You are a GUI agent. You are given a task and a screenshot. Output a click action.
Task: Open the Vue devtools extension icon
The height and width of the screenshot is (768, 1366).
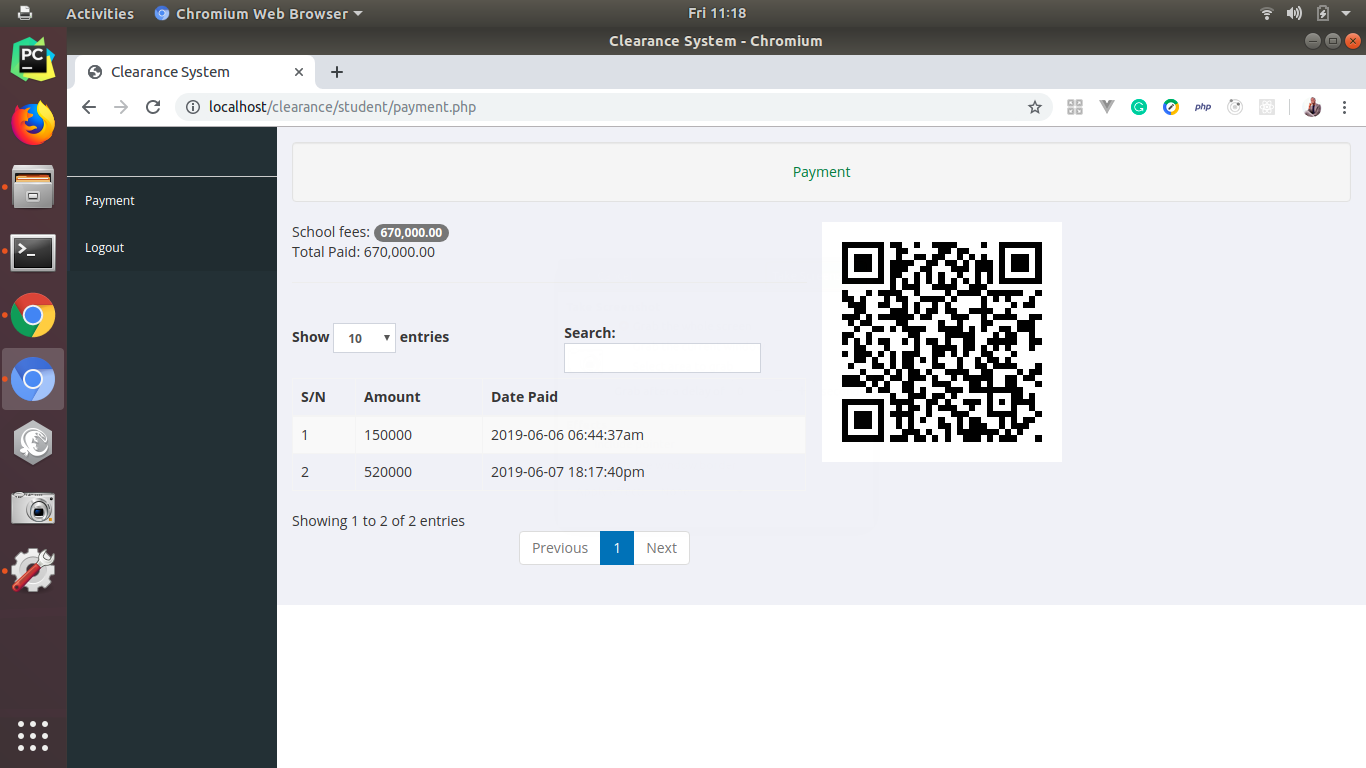pyautogui.click(x=1107, y=107)
